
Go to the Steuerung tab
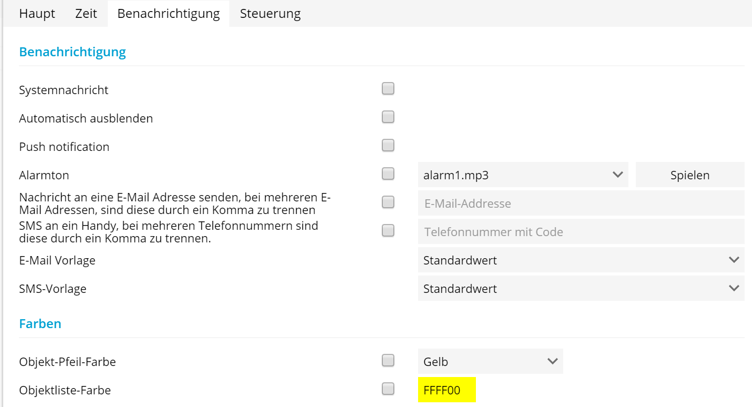(x=270, y=14)
